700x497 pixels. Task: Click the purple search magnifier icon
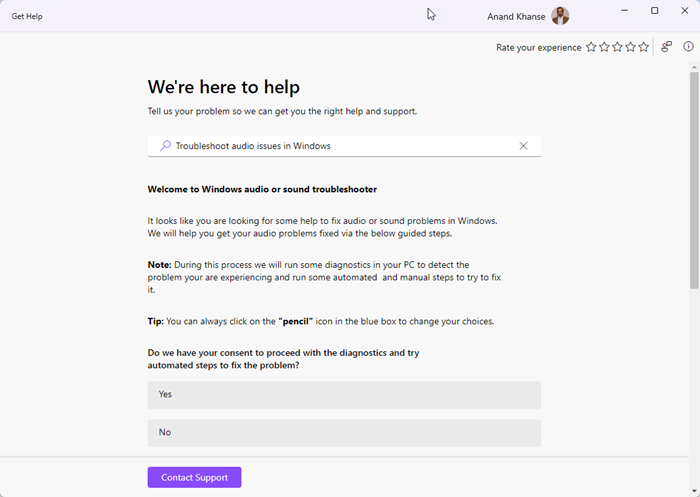165,146
